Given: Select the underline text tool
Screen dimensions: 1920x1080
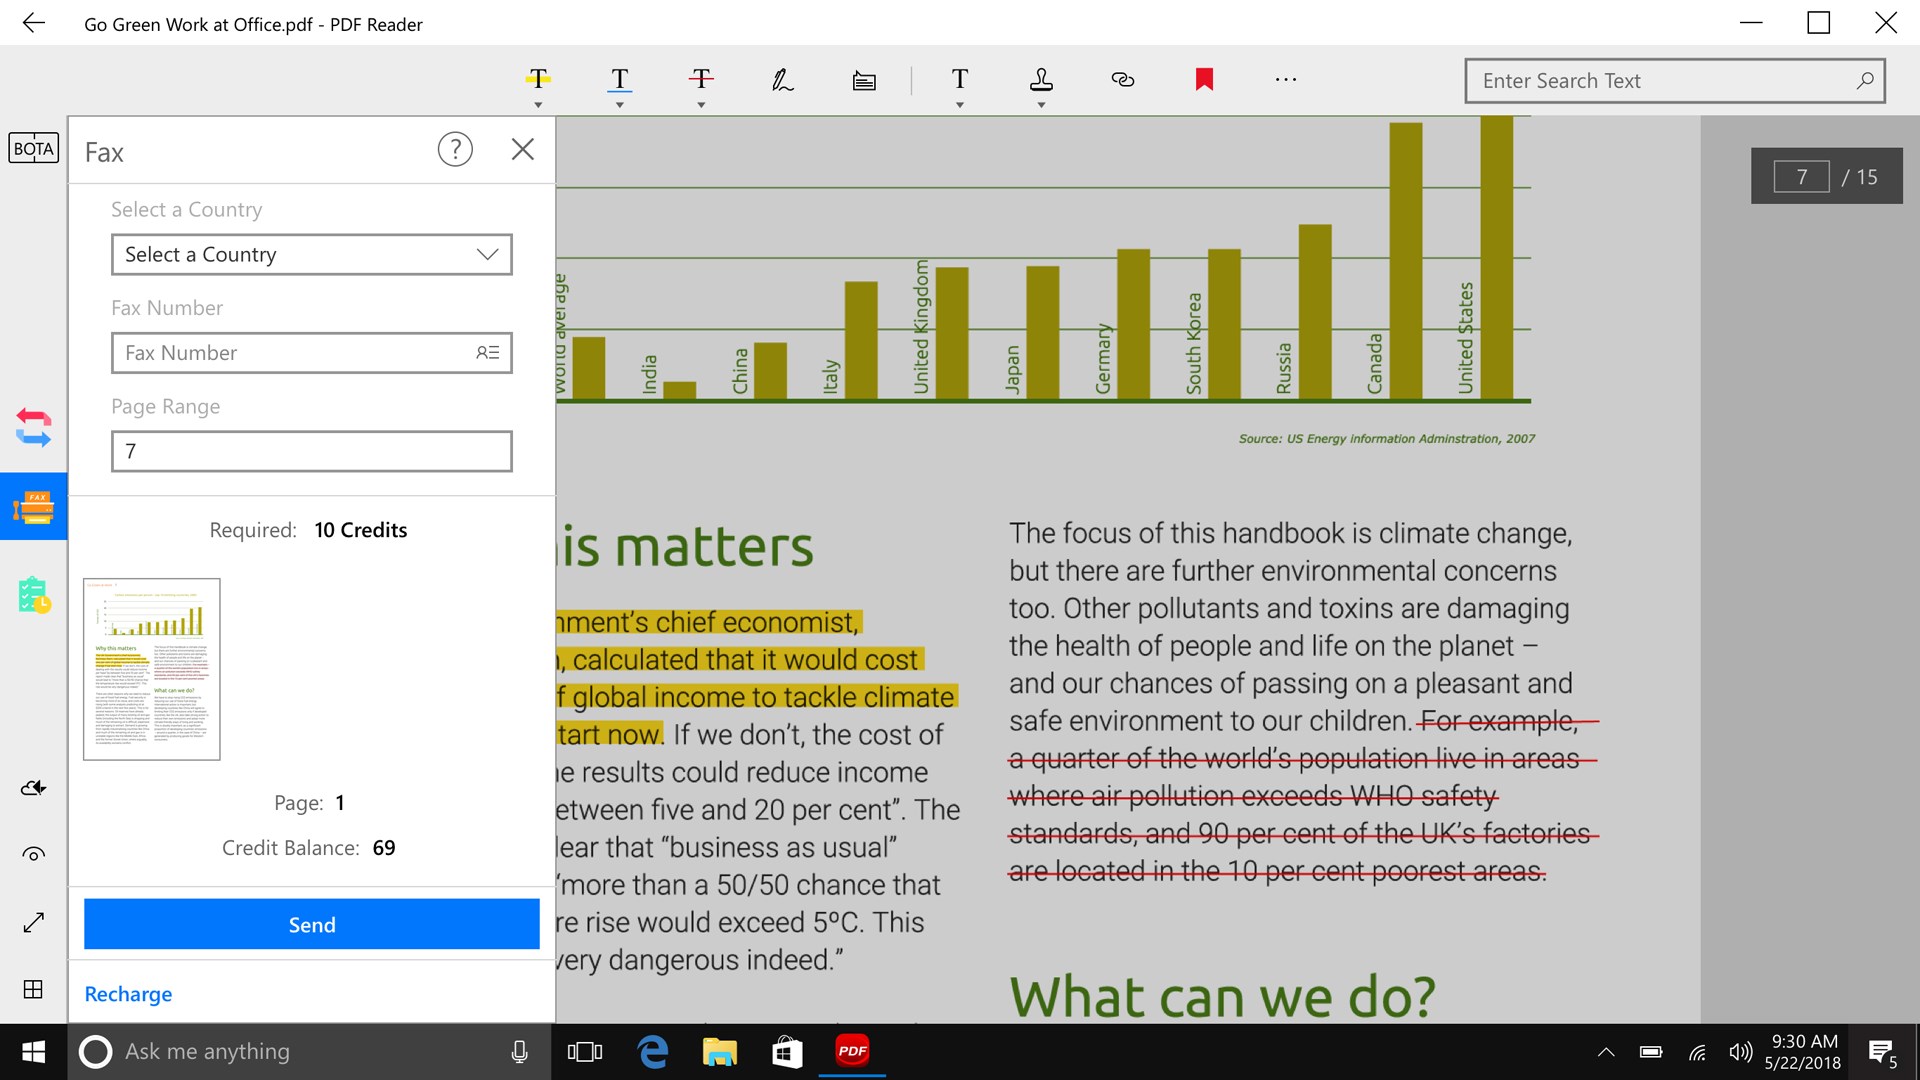Looking at the screenshot, I should click(619, 80).
